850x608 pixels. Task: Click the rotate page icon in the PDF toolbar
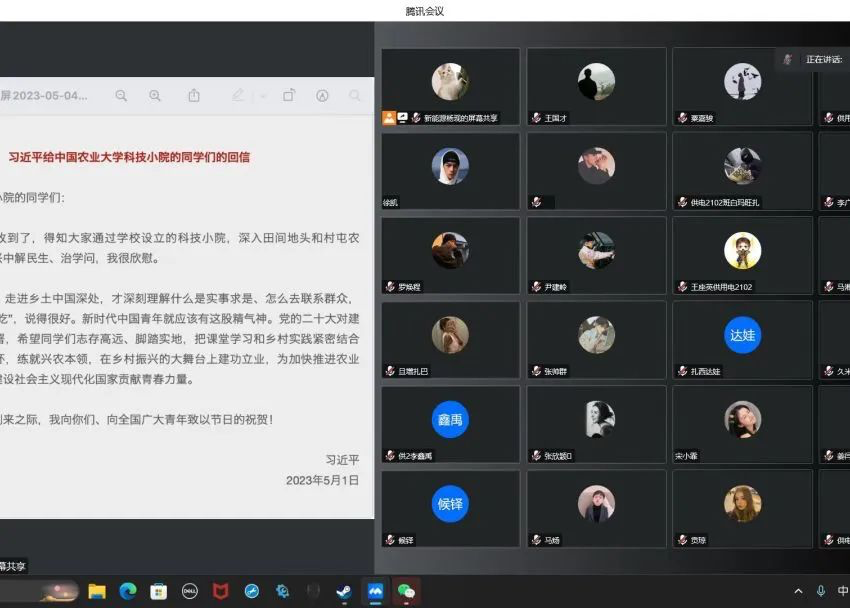coord(290,95)
